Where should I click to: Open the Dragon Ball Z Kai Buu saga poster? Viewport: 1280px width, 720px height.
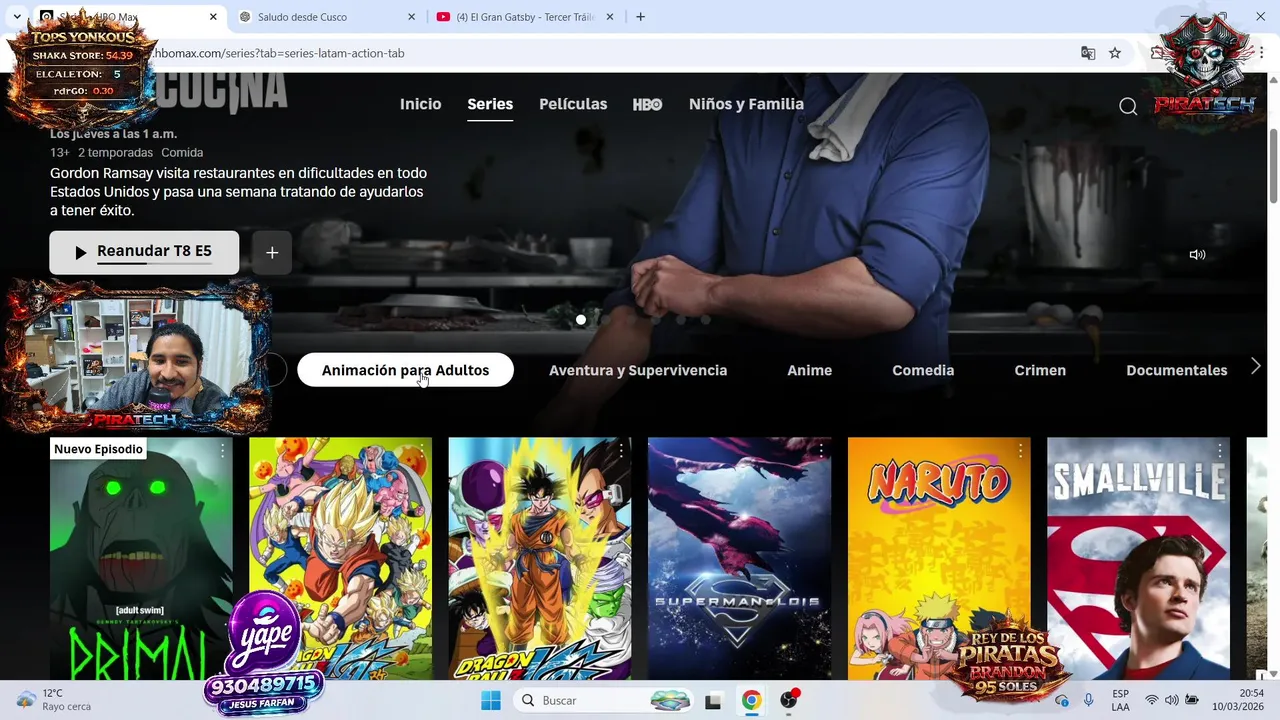point(340,559)
